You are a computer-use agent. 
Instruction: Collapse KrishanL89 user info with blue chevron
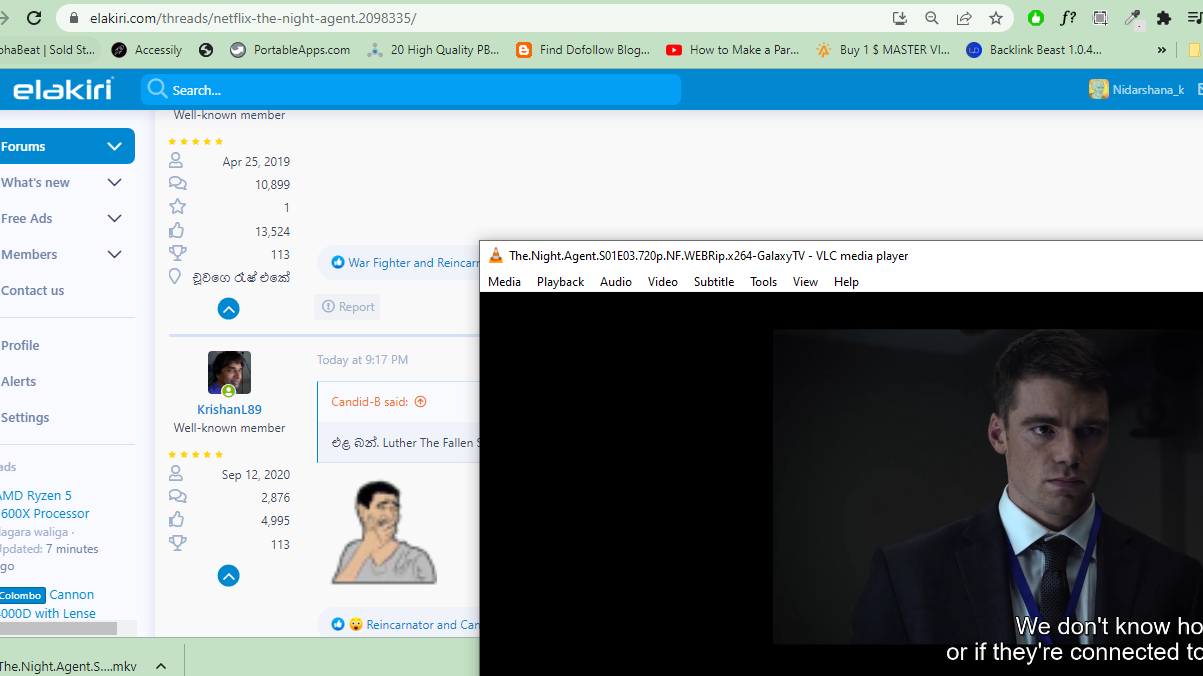[229, 576]
